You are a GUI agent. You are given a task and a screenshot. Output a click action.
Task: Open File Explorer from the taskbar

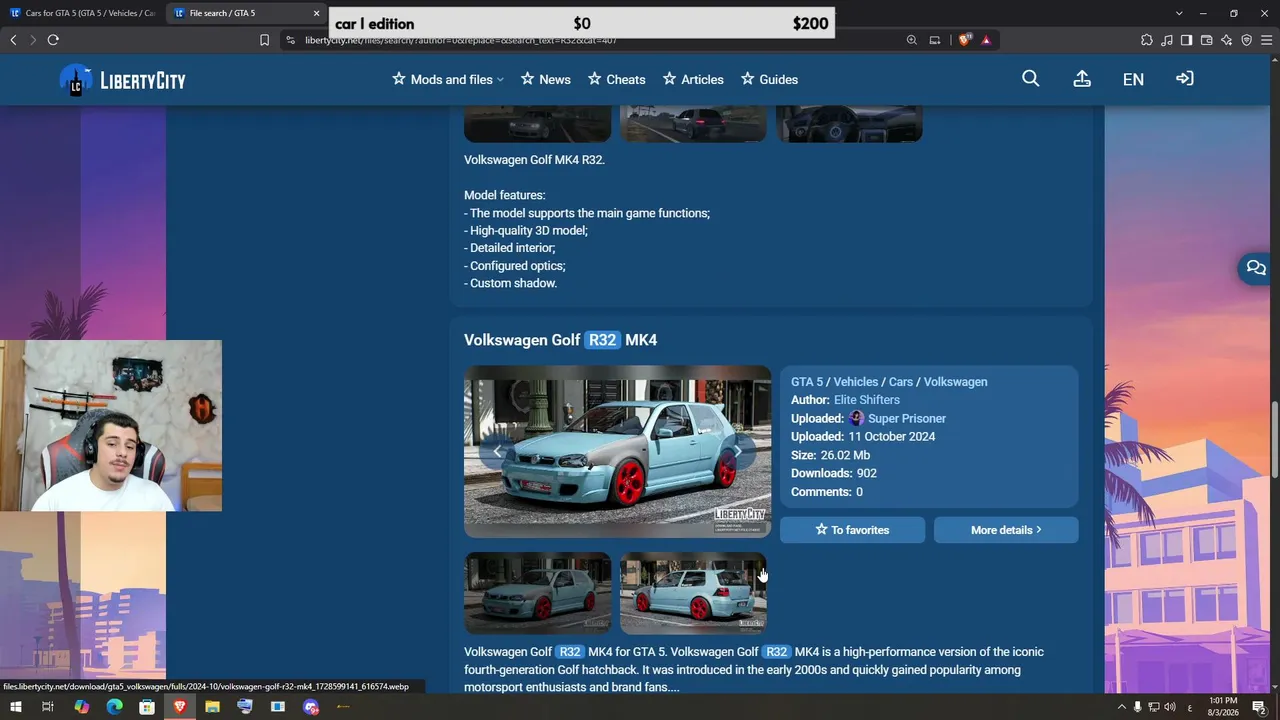click(x=212, y=707)
